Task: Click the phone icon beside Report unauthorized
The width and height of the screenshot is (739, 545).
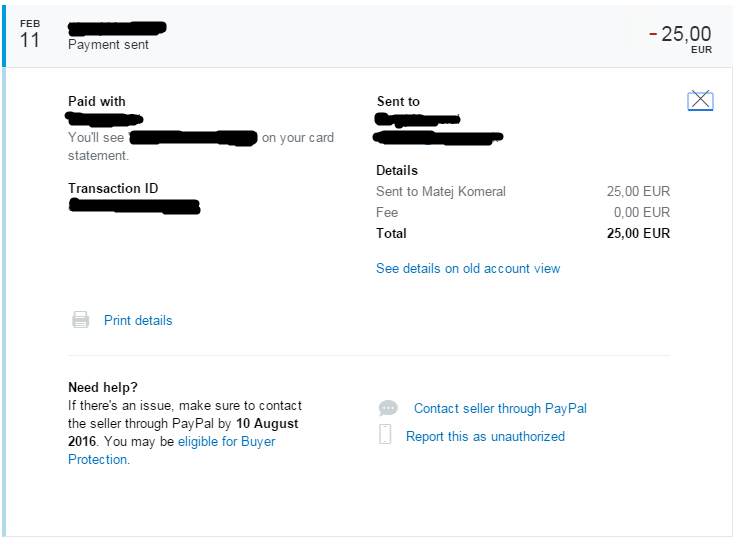Action: coord(385,435)
